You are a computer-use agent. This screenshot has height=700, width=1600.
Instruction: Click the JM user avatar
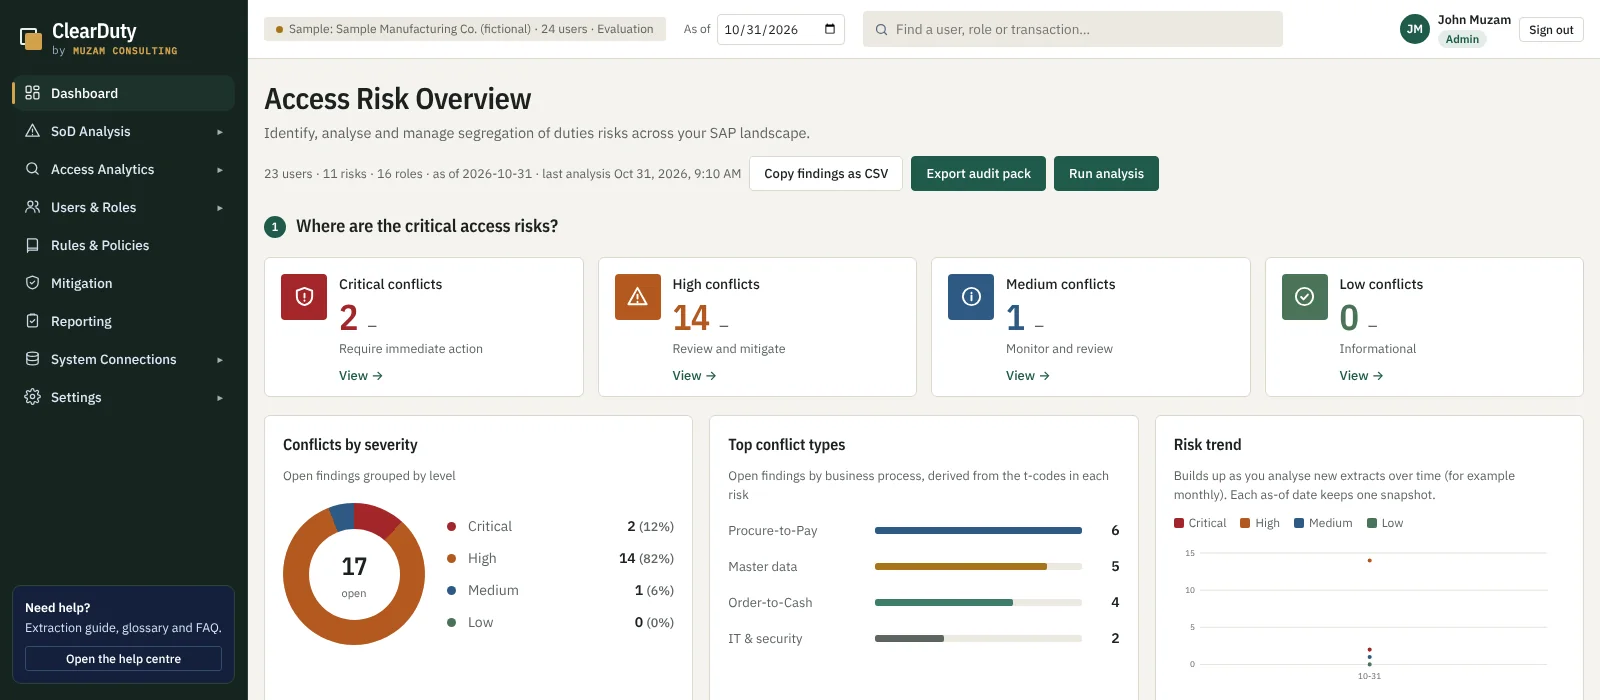pyautogui.click(x=1415, y=29)
